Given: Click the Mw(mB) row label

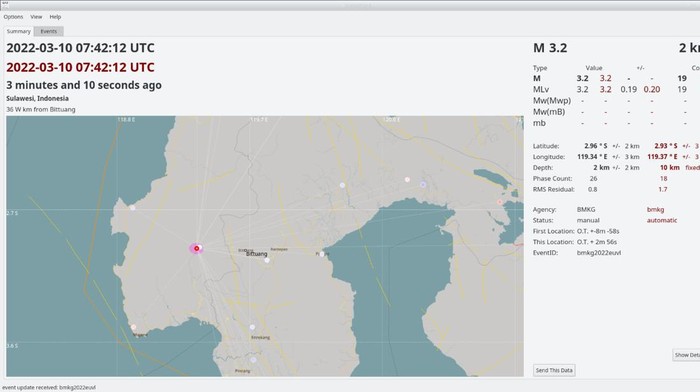Looking at the screenshot, I should (549, 112).
